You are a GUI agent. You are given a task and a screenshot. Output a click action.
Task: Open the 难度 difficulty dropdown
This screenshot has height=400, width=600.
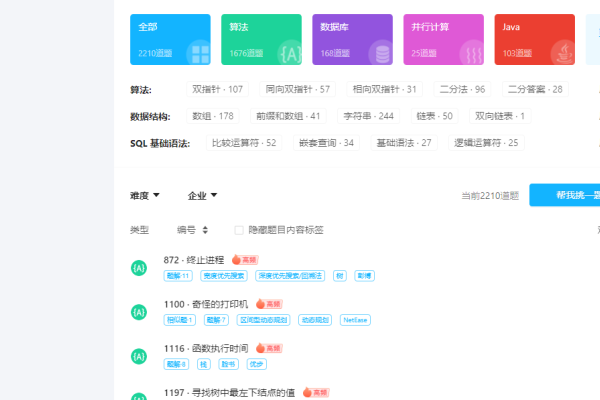coord(145,196)
